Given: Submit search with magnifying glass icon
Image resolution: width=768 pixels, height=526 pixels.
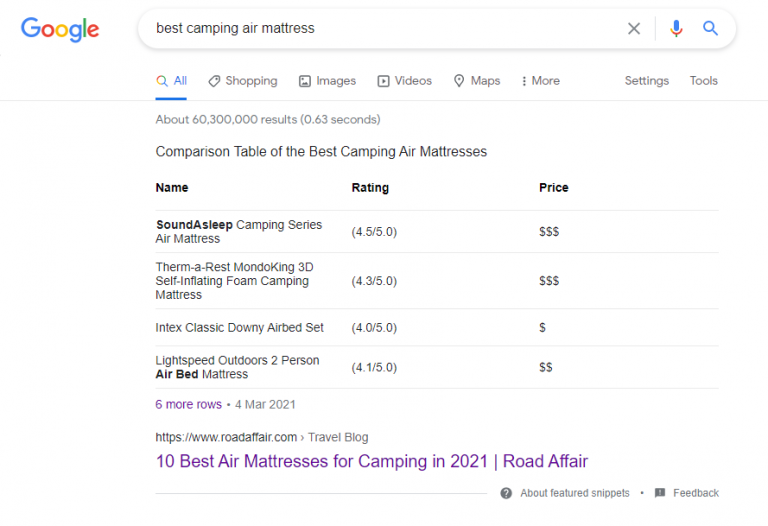Looking at the screenshot, I should [x=710, y=28].
